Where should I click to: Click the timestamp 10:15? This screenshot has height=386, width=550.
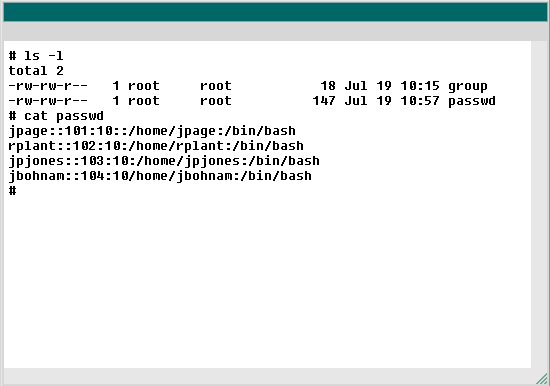420,86
